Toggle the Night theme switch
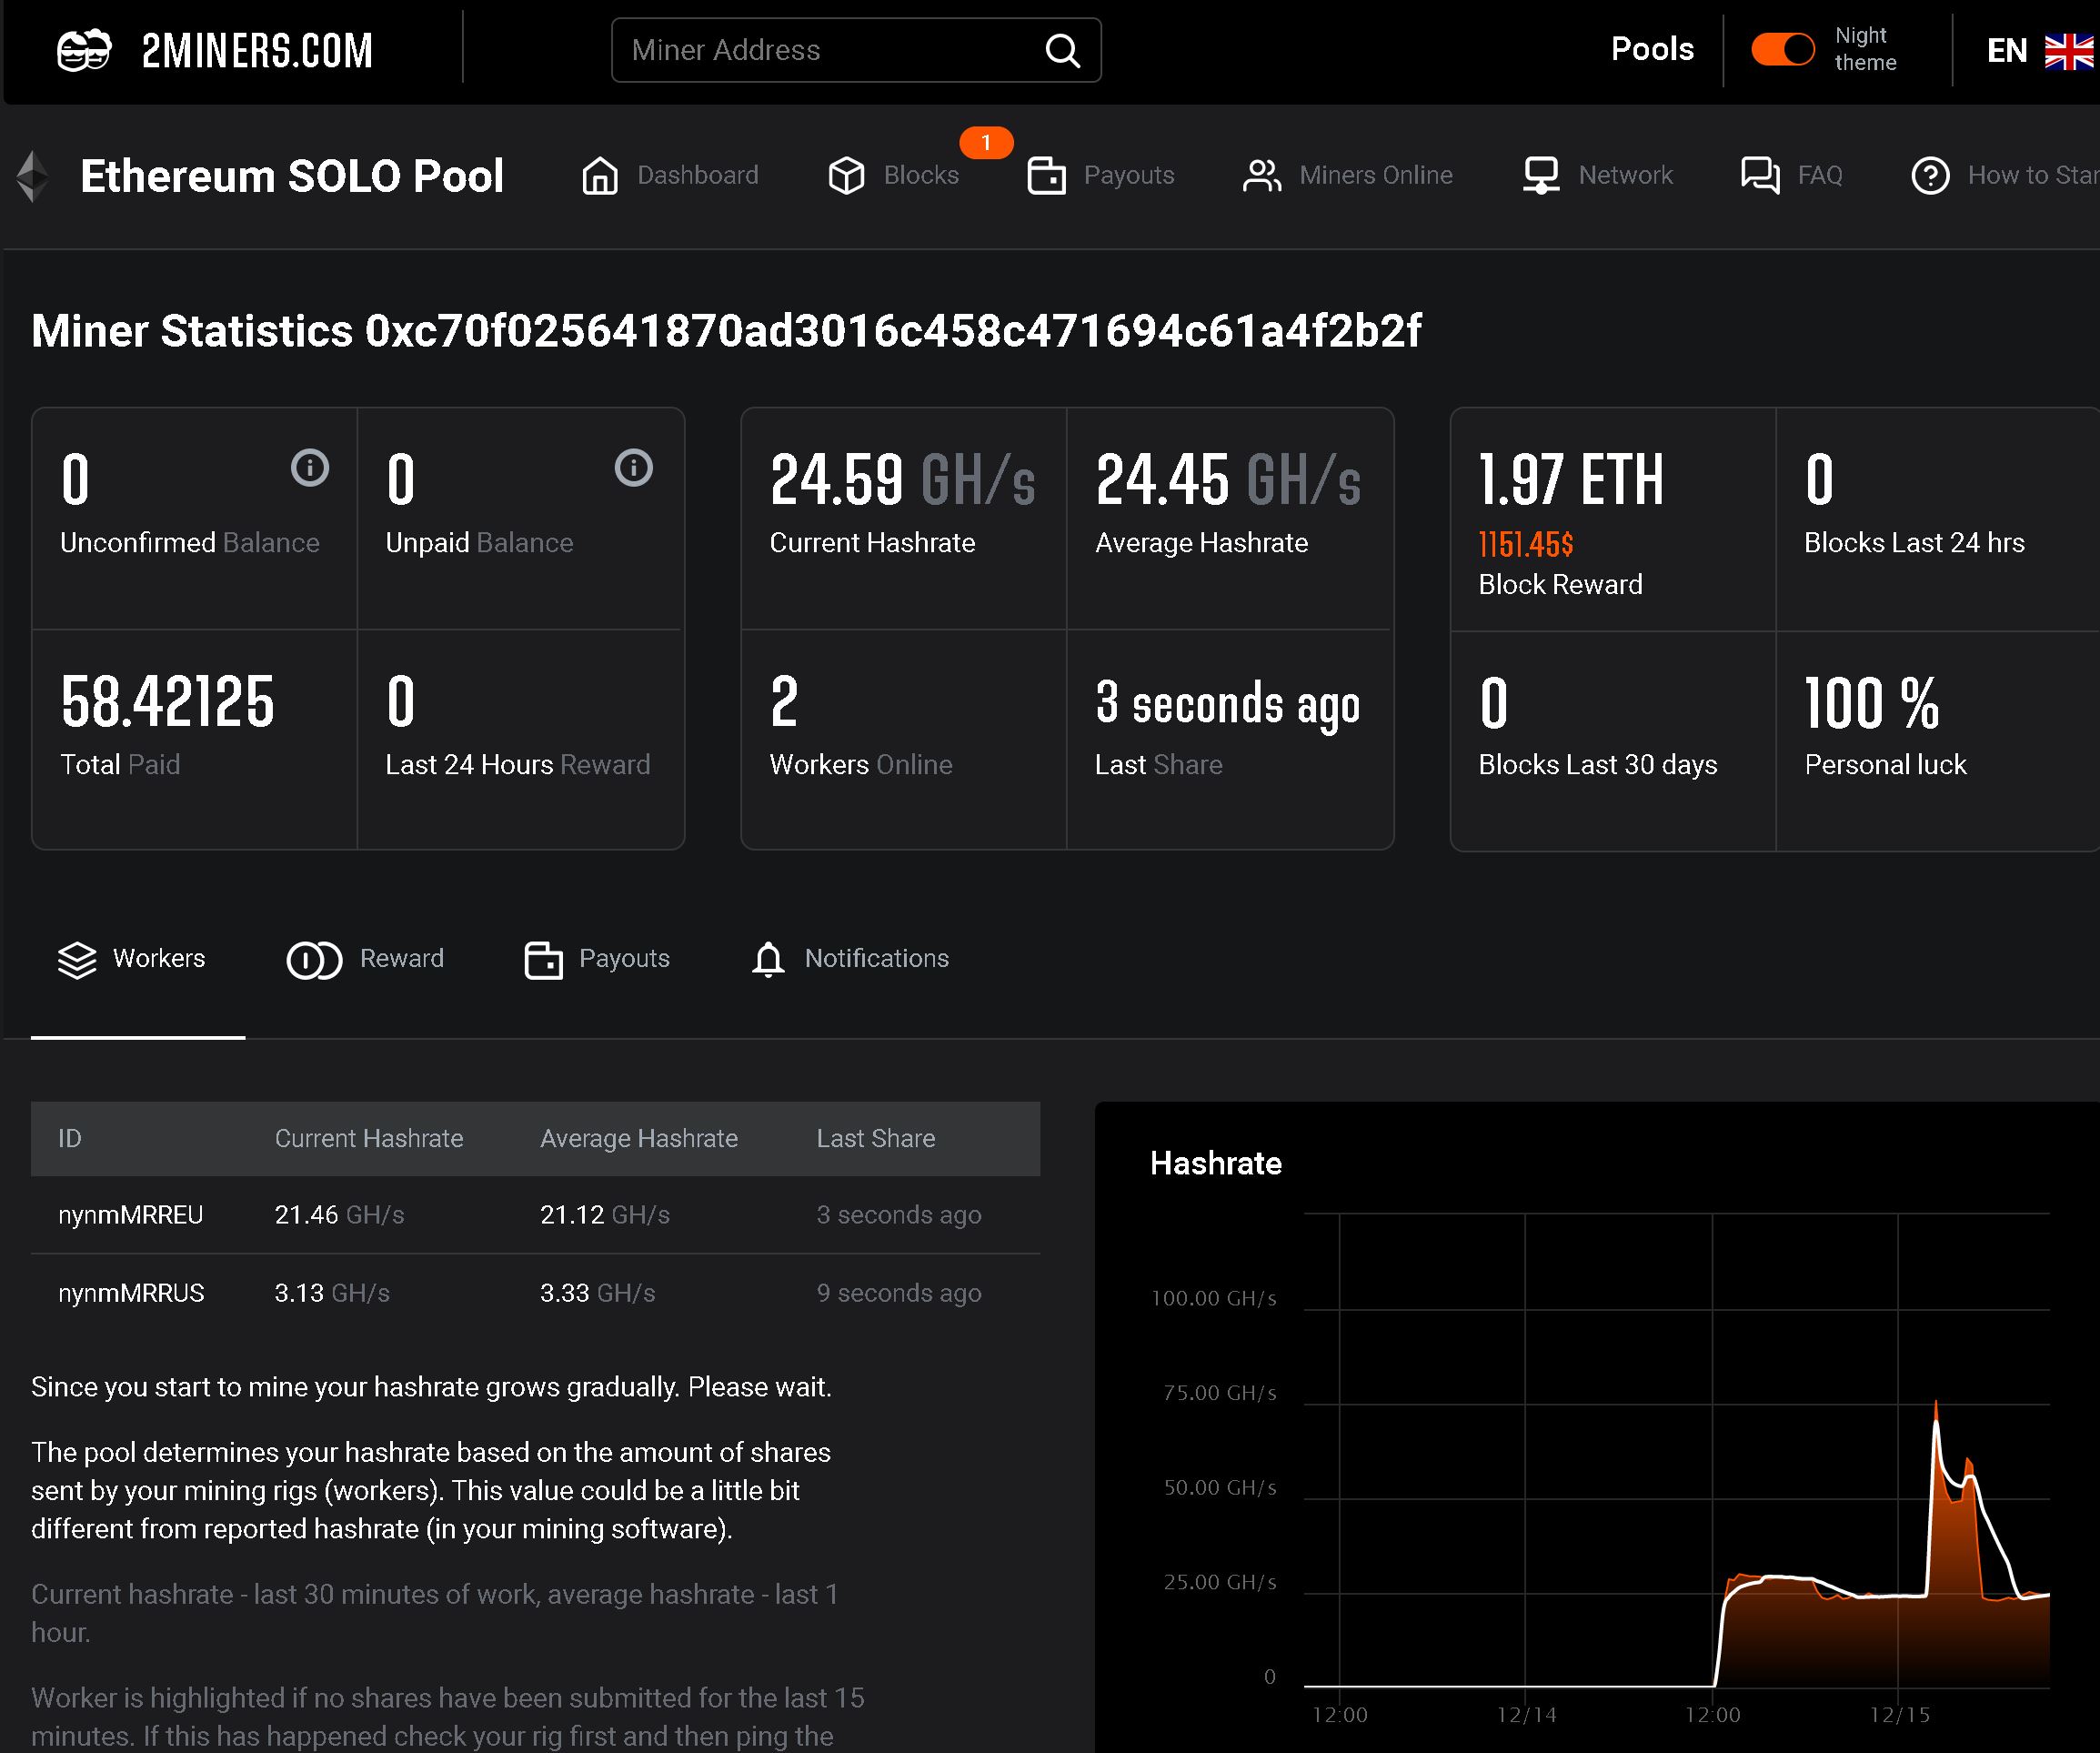 [x=1783, y=49]
